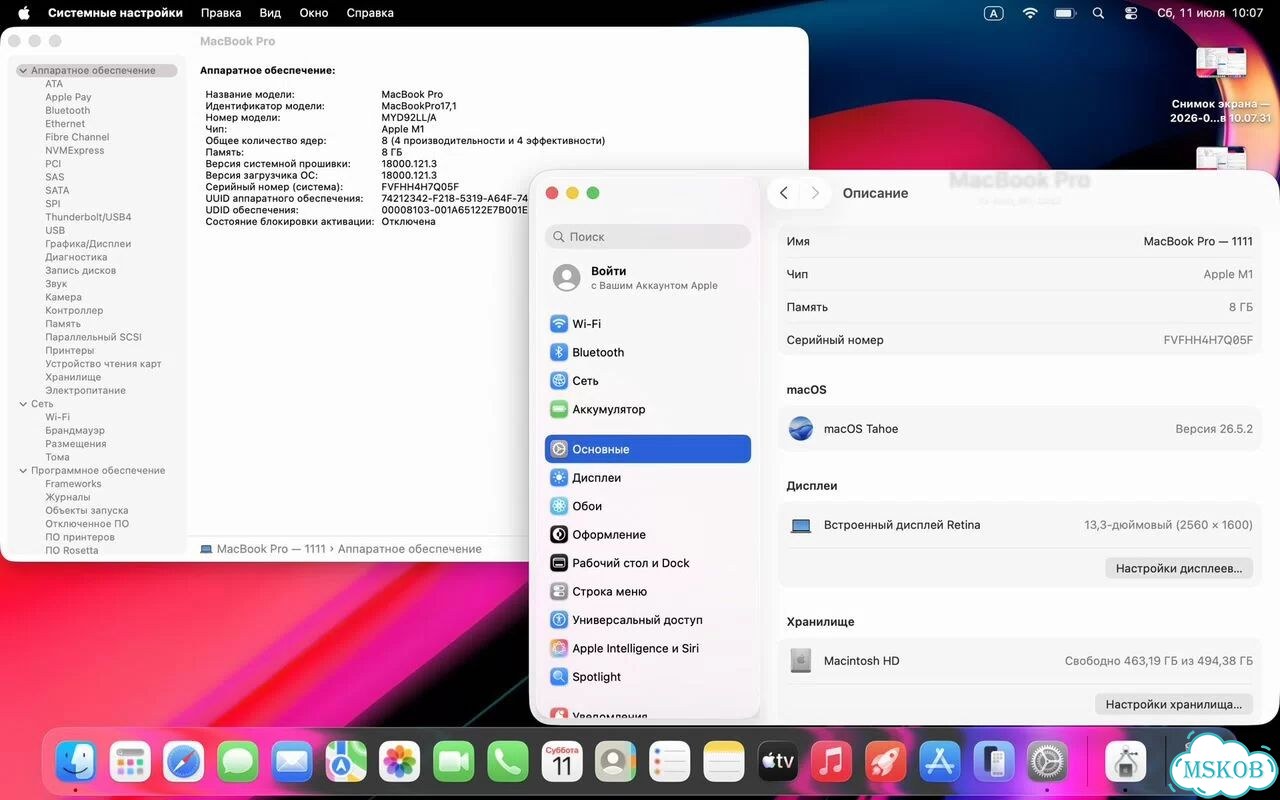This screenshot has width=1280, height=800.
Task: Open the Apple menu
Action: click(x=24, y=13)
